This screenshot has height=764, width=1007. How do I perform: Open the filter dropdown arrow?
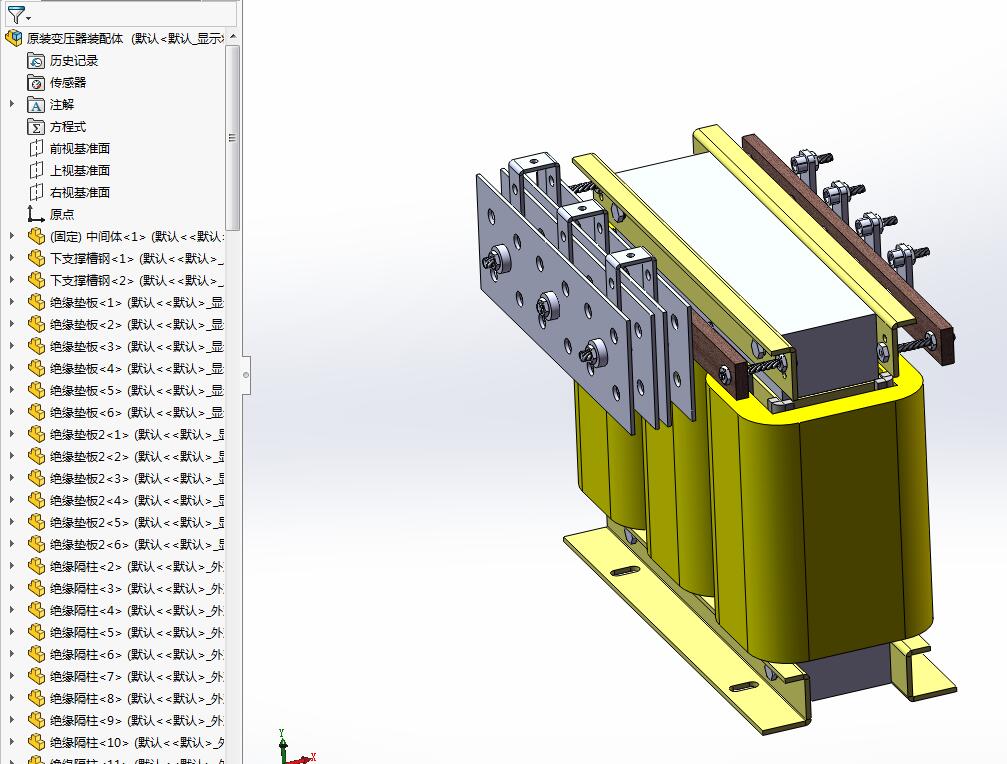(x=29, y=18)
